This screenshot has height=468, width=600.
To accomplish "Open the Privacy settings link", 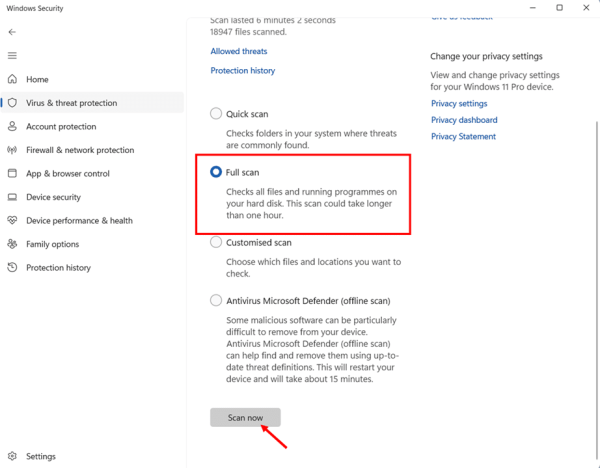I will [459, 103].
